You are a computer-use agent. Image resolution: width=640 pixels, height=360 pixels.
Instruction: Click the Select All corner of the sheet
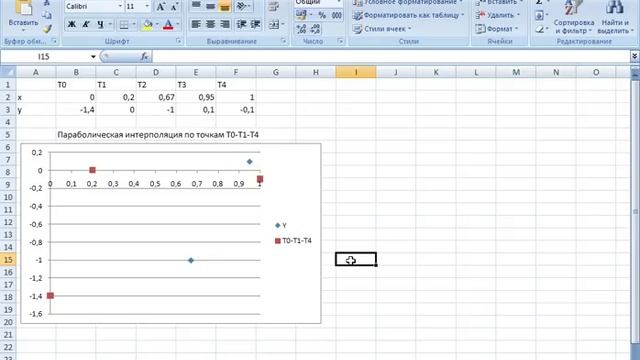[x=8, y=72]
